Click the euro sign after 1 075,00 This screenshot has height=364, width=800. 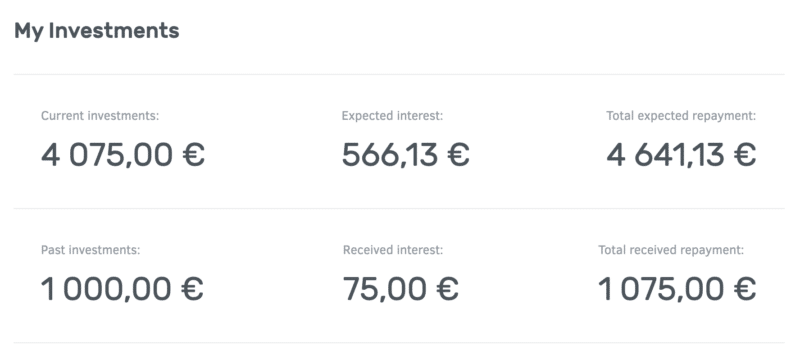[745, 289]
